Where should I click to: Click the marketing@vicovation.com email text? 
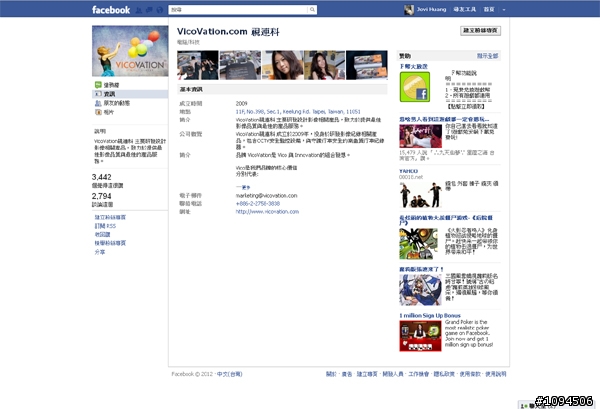tap(266, 196)
